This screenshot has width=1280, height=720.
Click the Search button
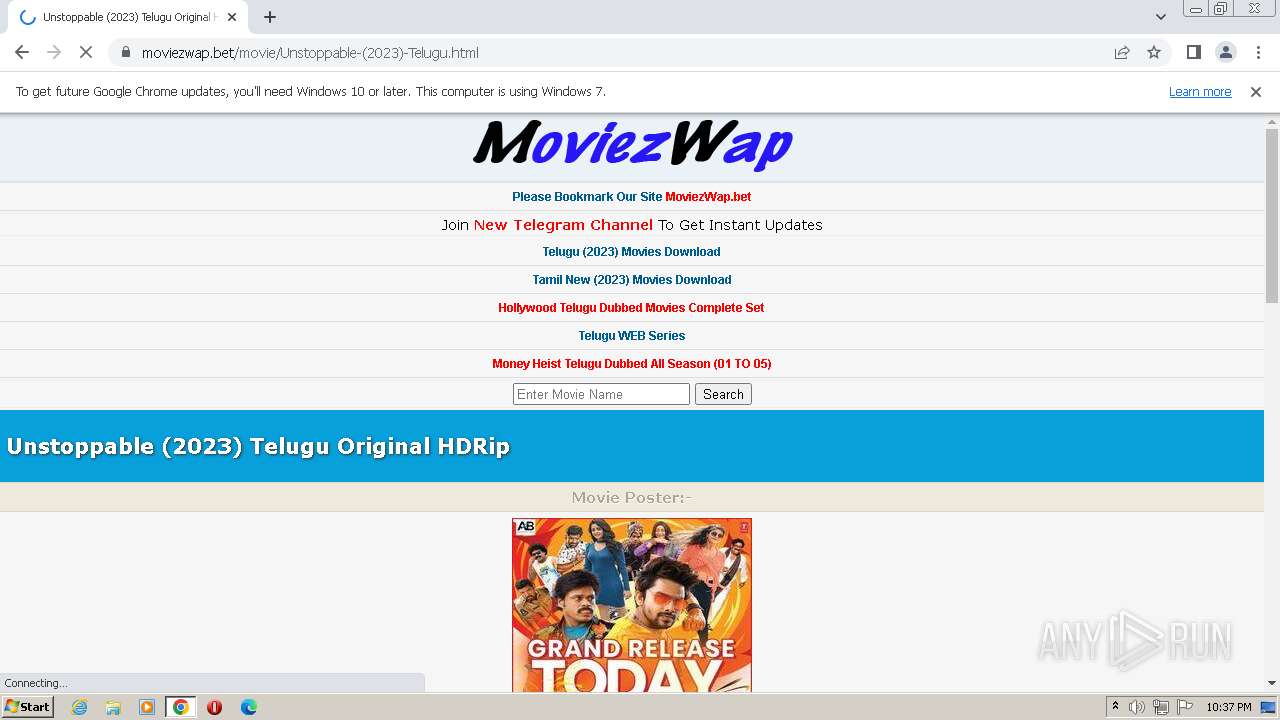point(723,394)
